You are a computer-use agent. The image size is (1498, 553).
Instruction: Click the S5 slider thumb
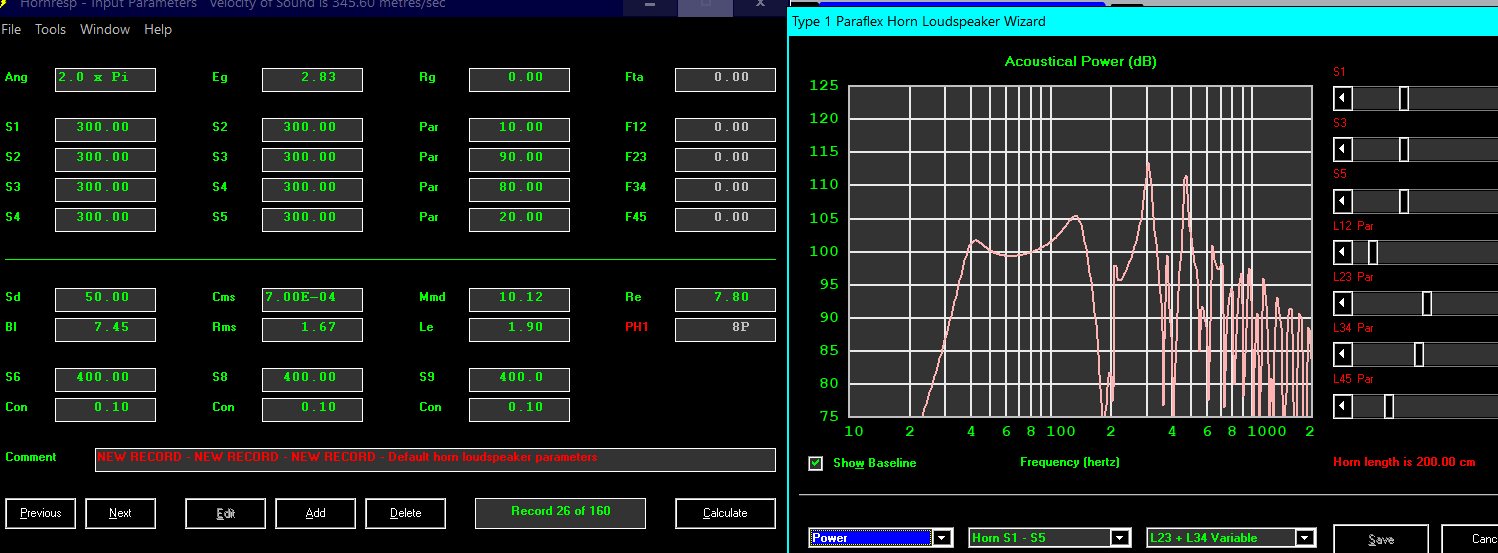(x=1404, y=201)
